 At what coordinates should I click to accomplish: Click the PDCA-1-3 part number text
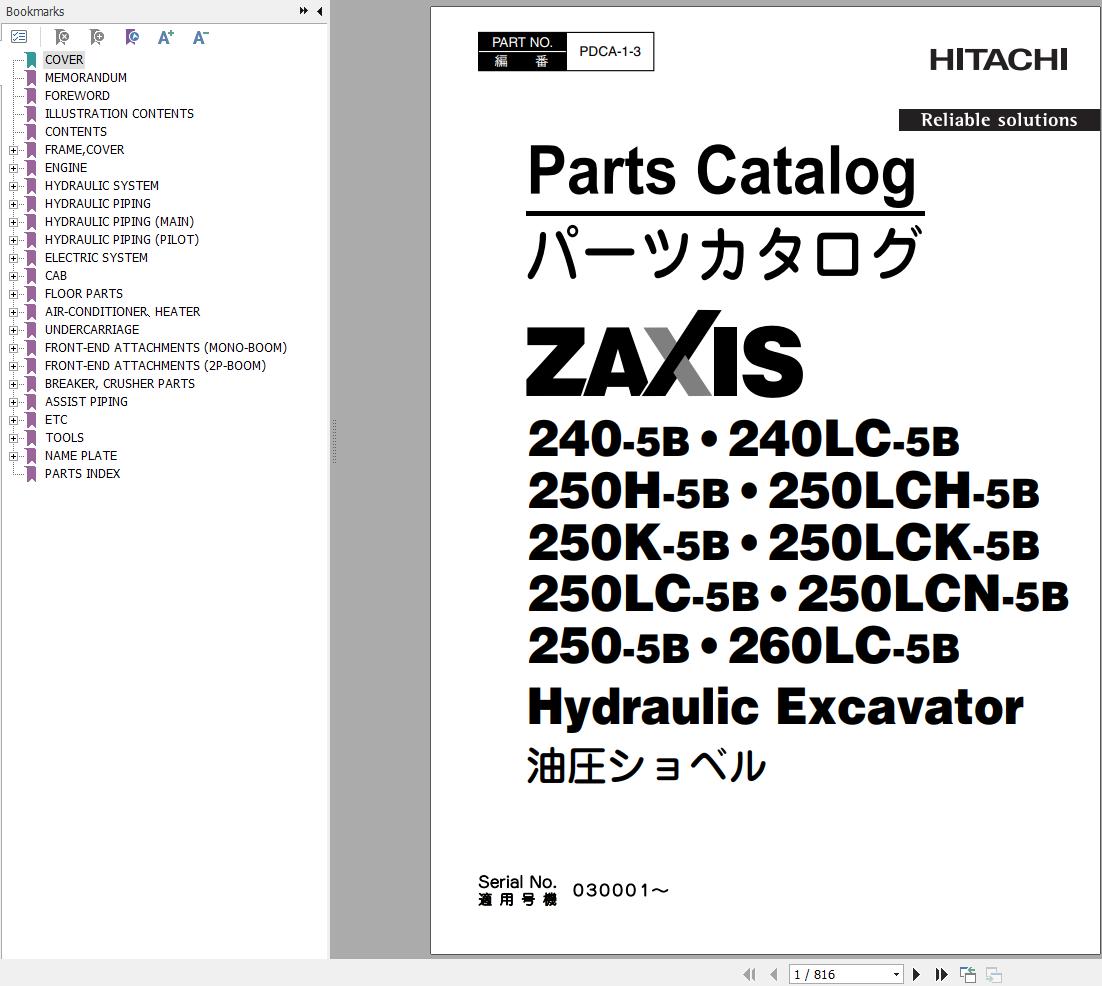coord(610,51)
